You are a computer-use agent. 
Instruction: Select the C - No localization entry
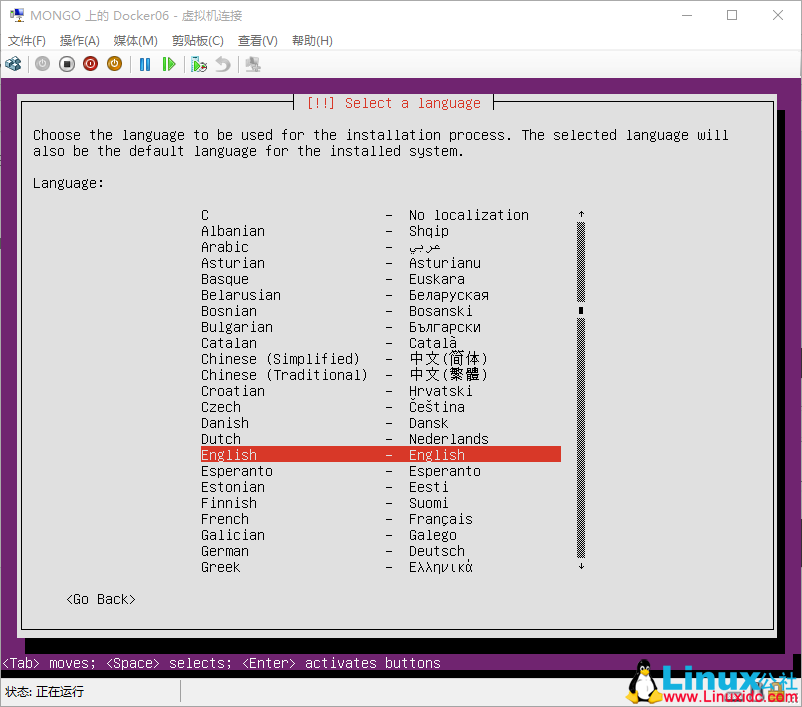300,215
